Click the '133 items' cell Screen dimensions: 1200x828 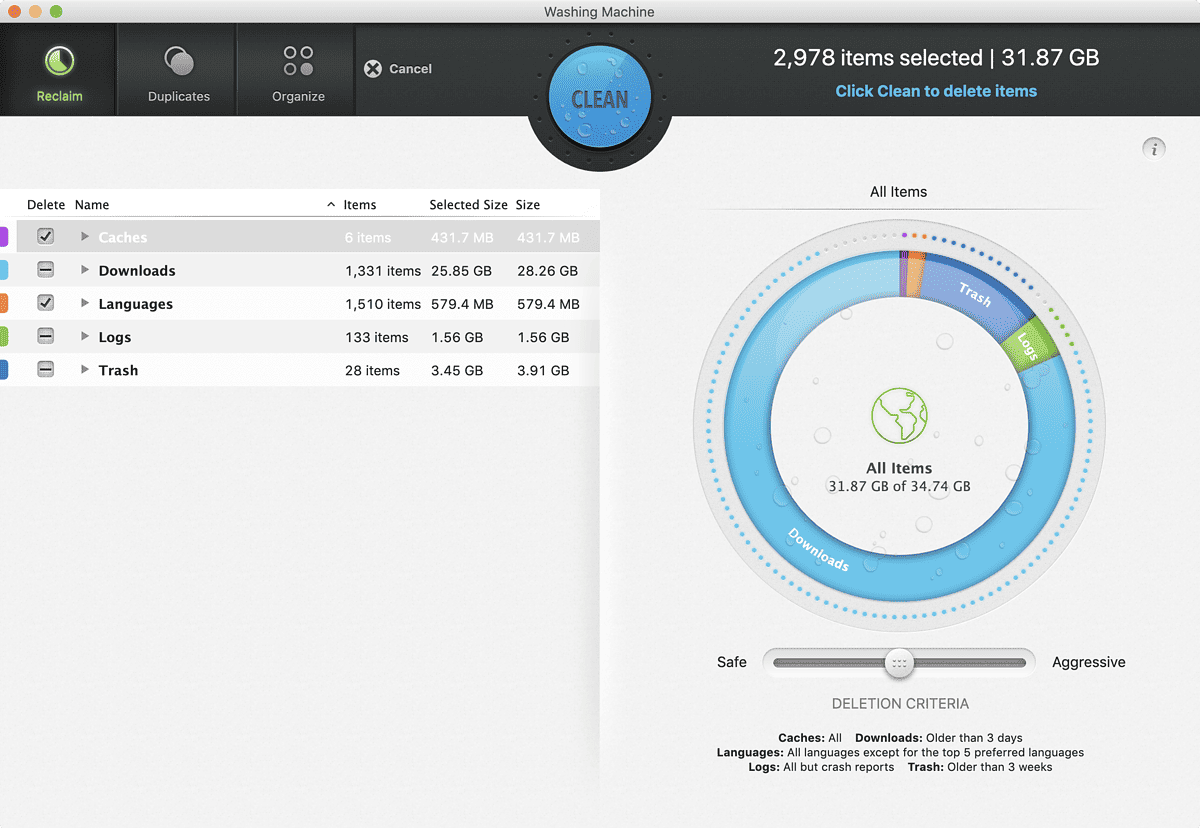tap(377, 337)
